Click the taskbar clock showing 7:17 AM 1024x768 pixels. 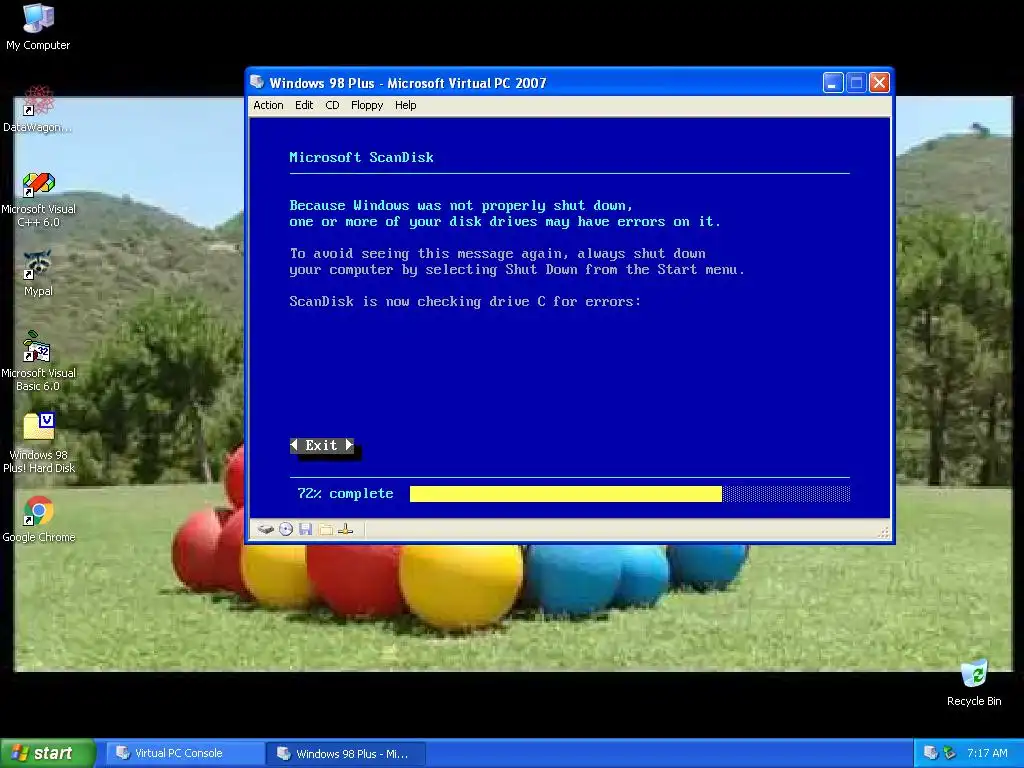click(987, 753)
